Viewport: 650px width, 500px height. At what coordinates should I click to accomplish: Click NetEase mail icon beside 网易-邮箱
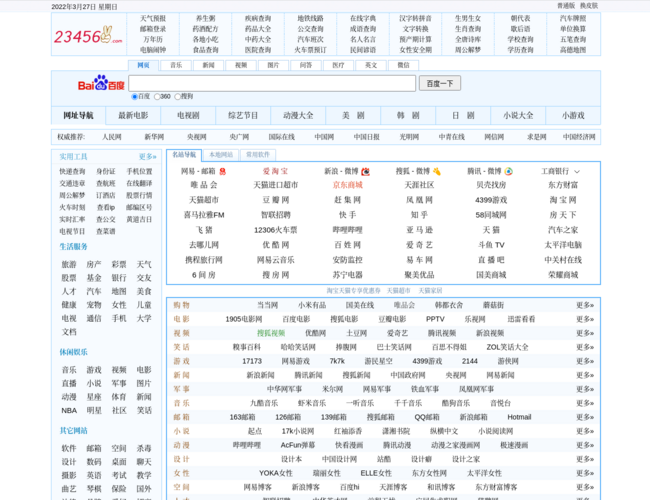pyautogui.click(x=223, y=171)
